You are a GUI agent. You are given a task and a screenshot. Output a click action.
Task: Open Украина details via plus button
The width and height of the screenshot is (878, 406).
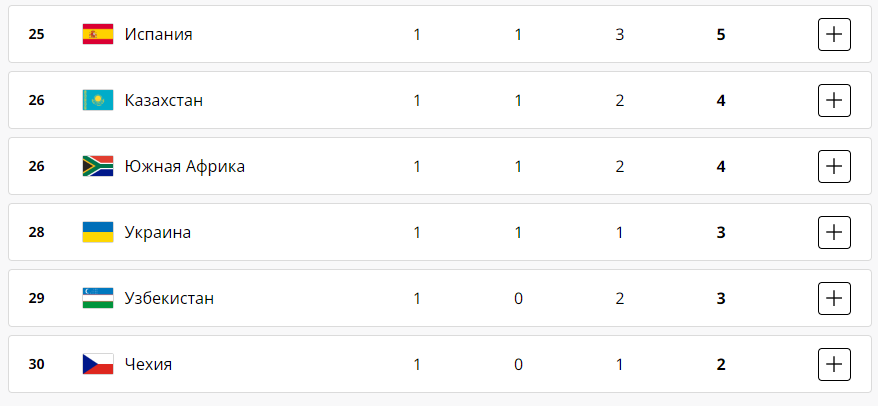[x=834, y=233]
